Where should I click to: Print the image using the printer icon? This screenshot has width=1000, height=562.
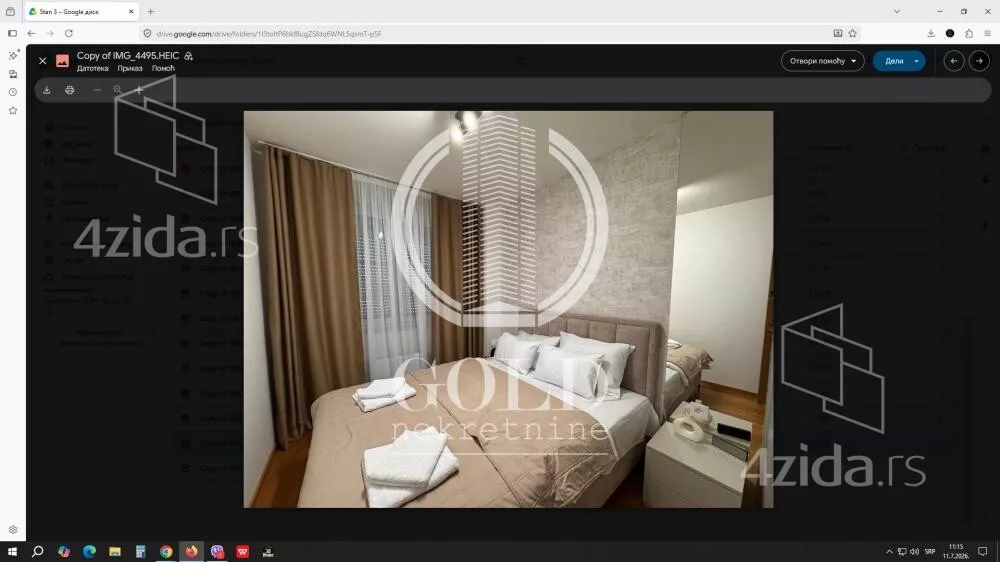(70, 91)
